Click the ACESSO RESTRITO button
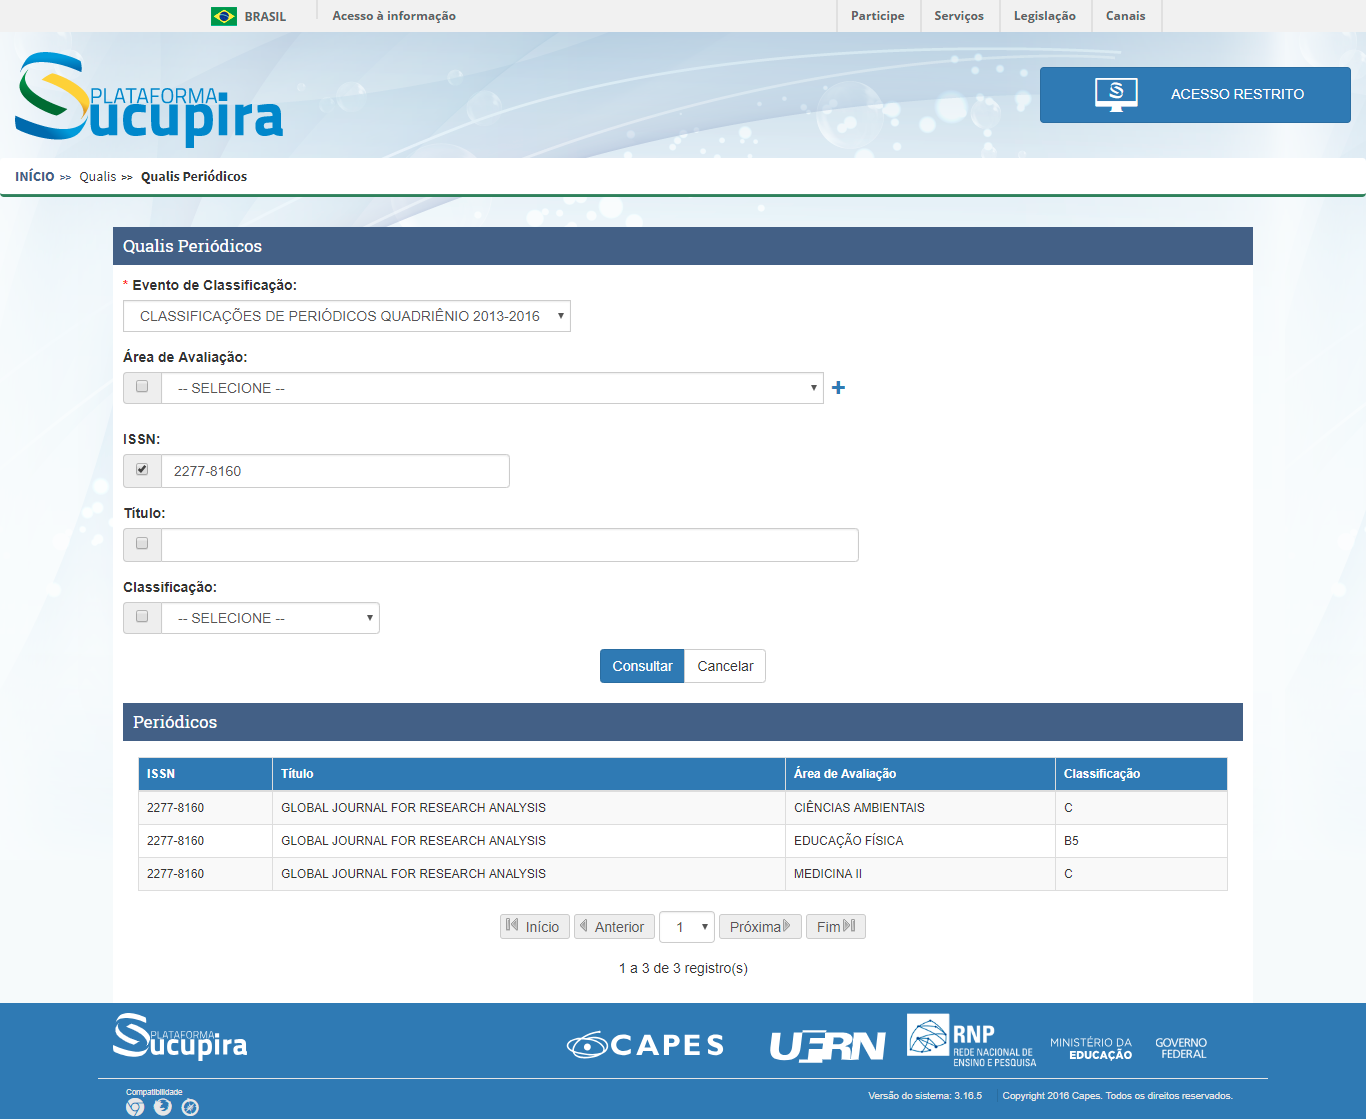This screenshot has width=1366, height=1120. tap(1195, 95)
